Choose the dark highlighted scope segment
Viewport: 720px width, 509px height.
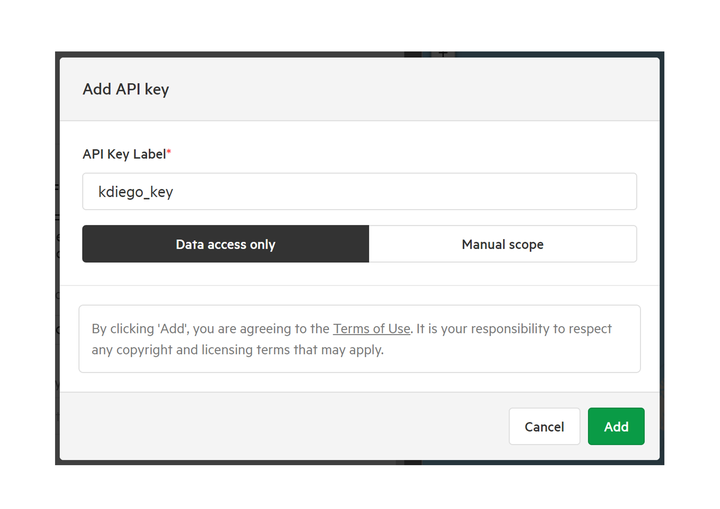point(225,244)
